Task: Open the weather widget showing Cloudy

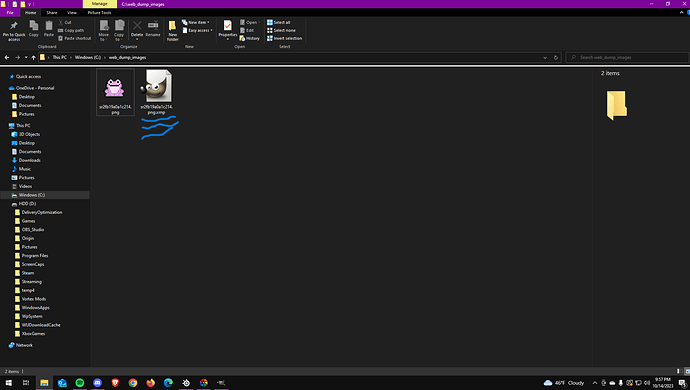Action: (564, 383)
